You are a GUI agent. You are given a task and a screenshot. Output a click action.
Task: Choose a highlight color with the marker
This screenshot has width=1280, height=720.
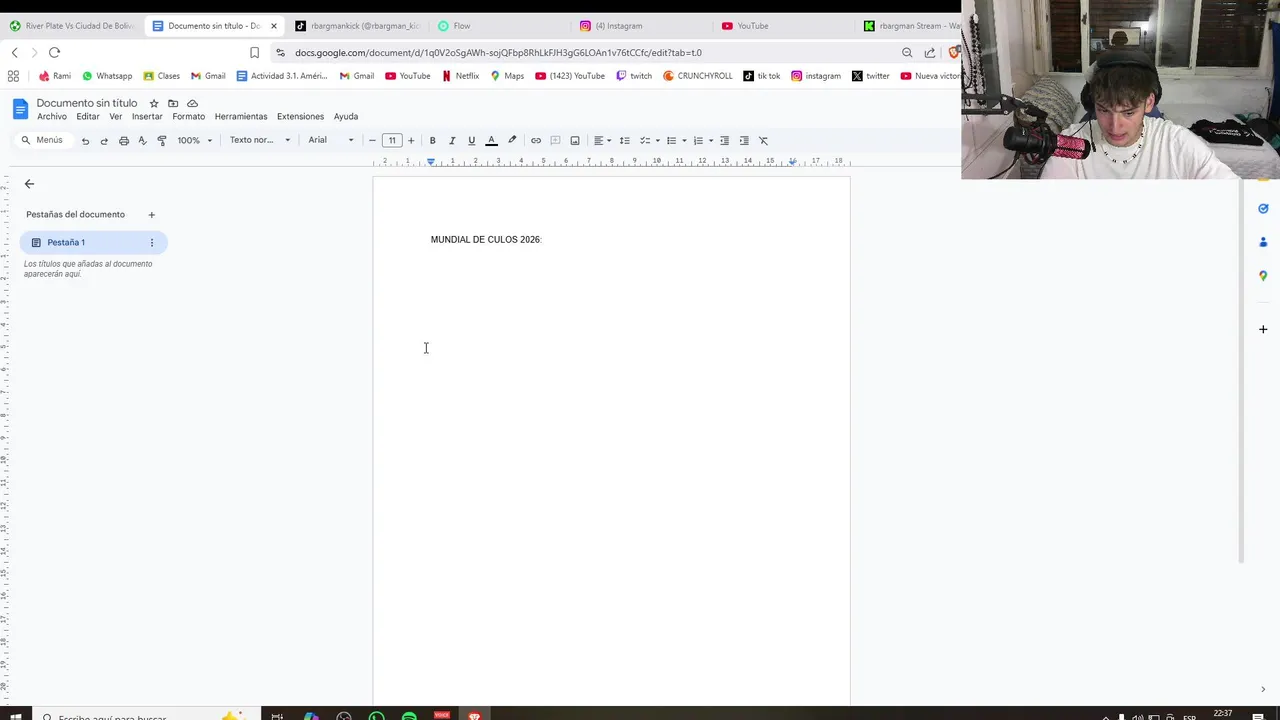coord(512,141)
